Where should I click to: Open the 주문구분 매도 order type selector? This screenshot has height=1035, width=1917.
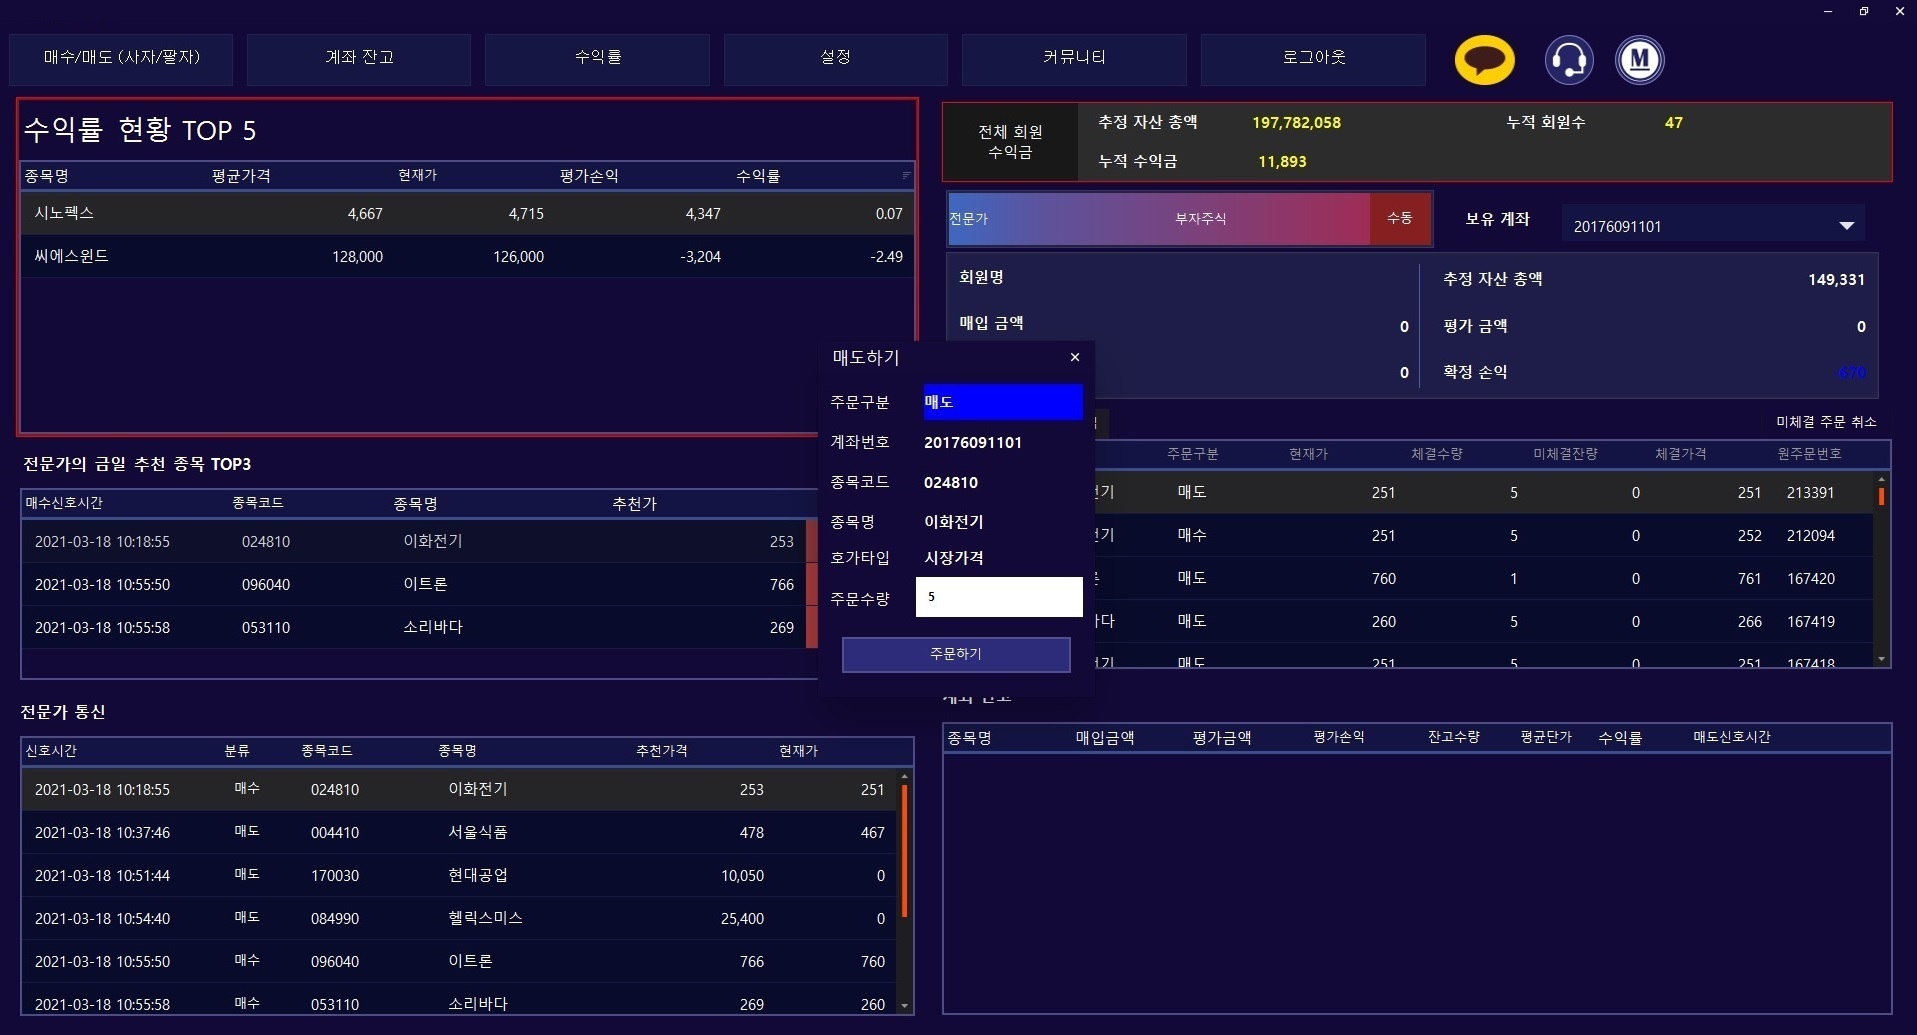pos(1002,402)
